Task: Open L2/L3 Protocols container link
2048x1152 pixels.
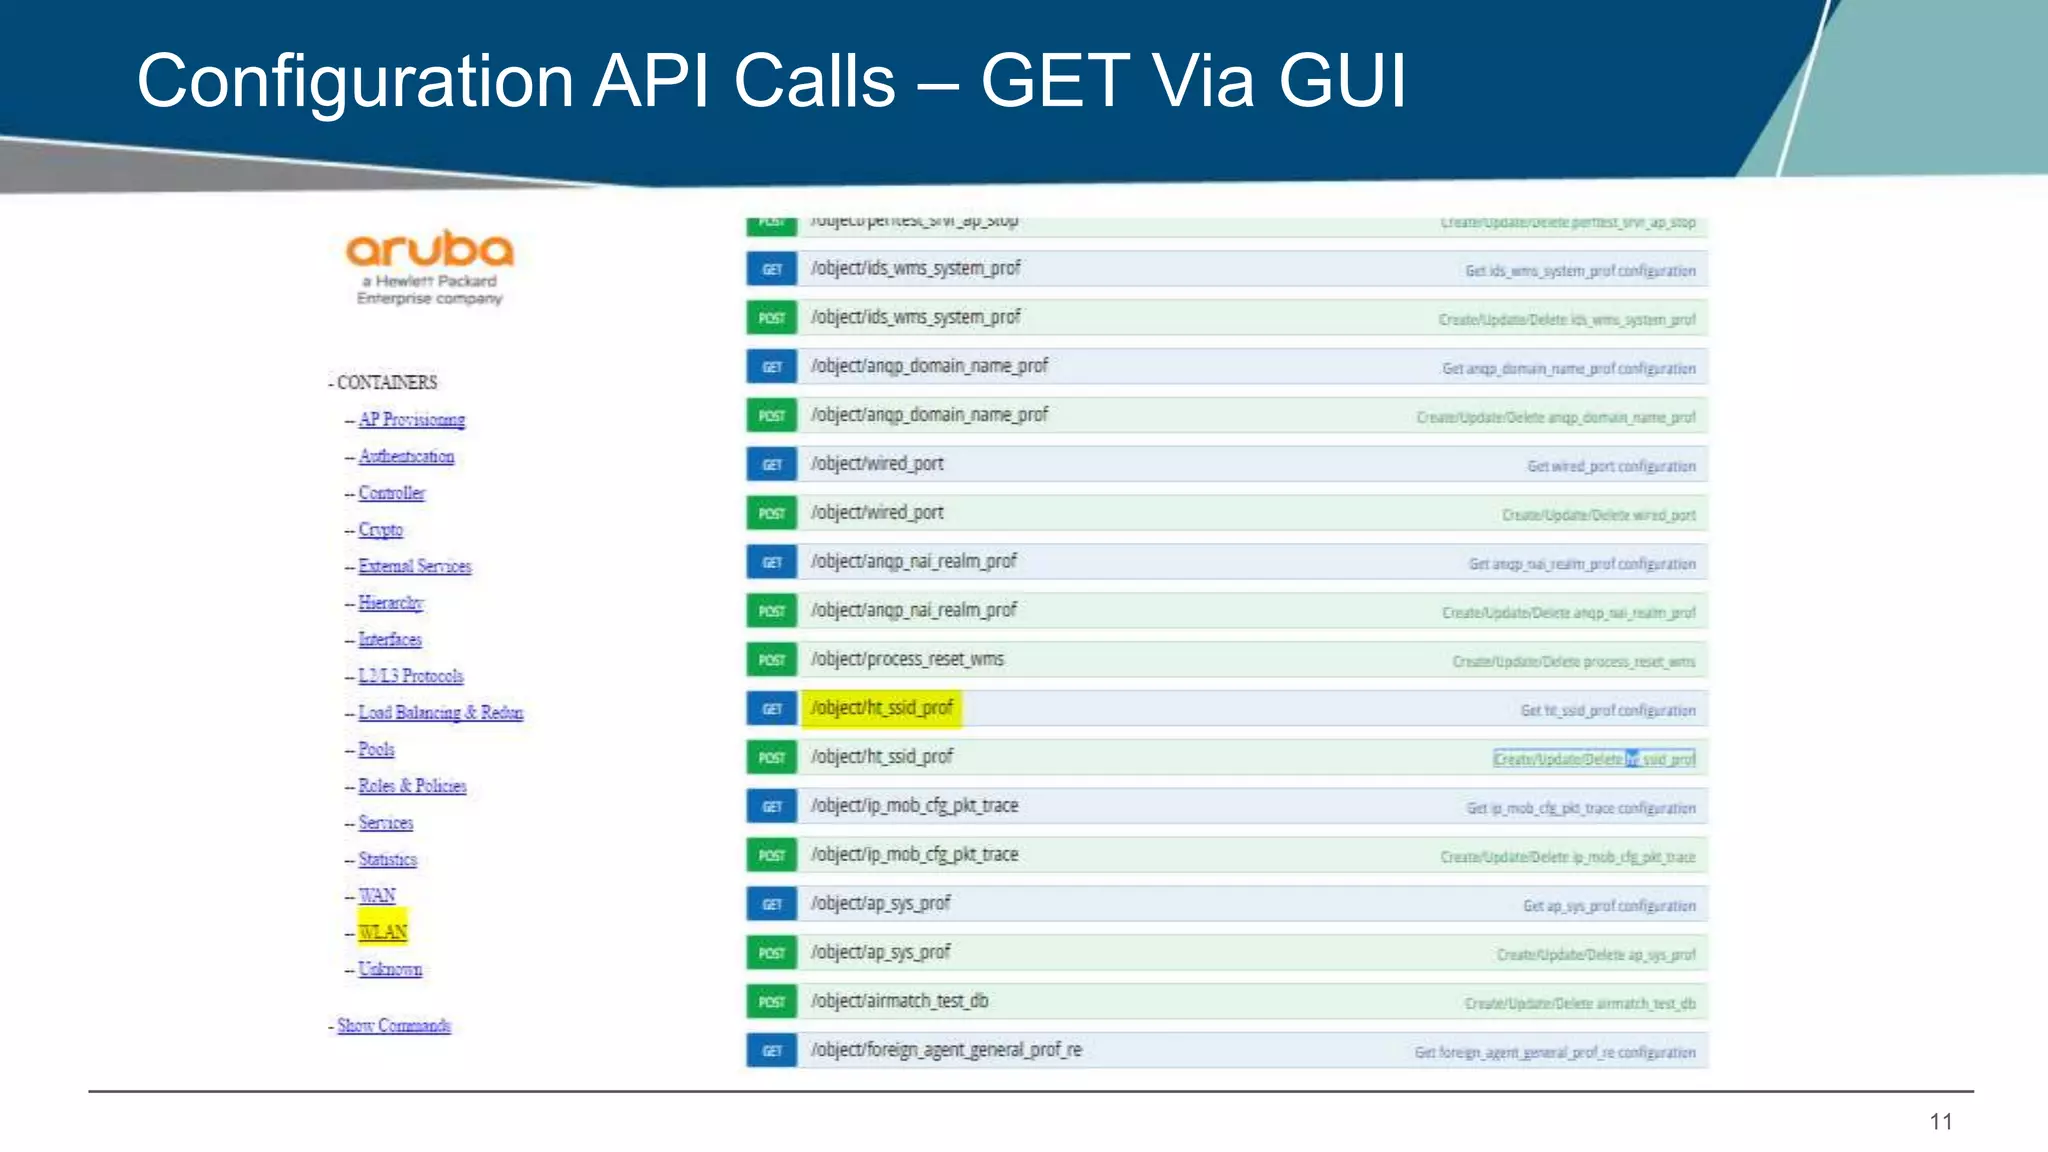Action: 411,676
